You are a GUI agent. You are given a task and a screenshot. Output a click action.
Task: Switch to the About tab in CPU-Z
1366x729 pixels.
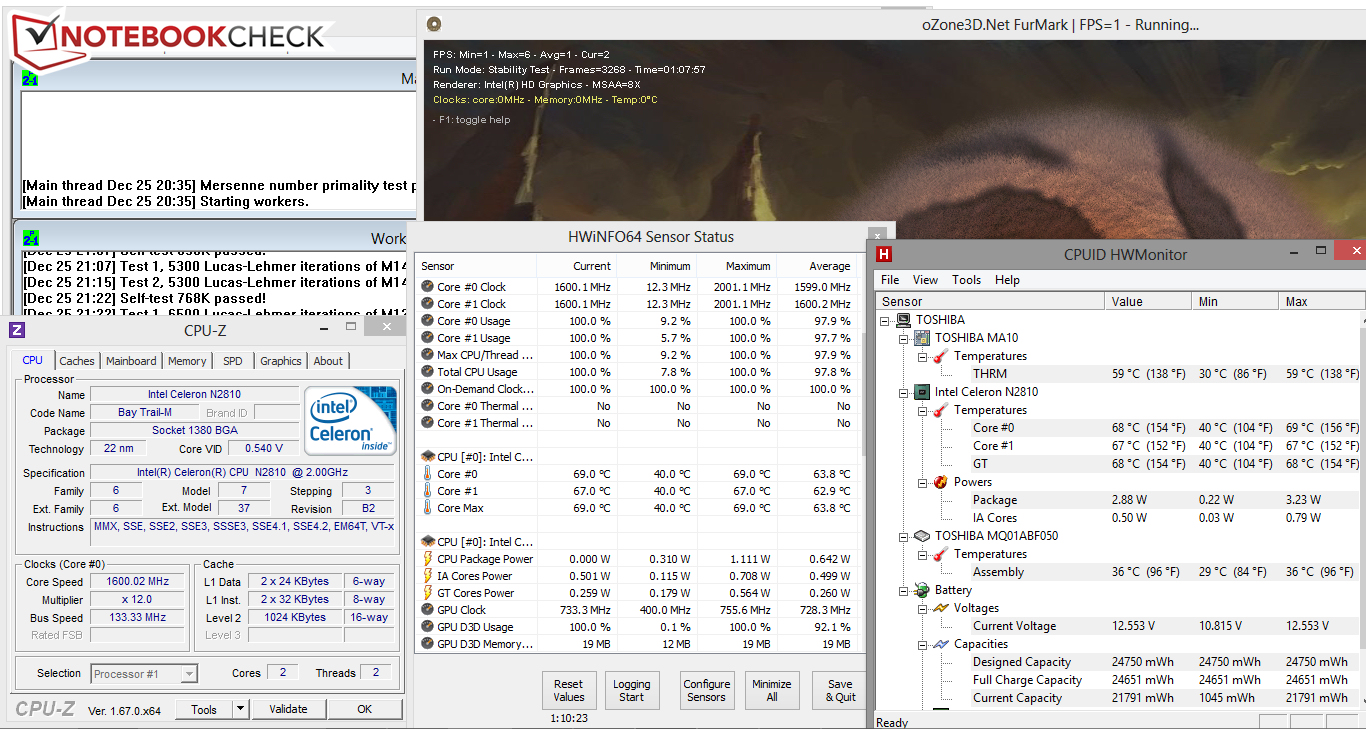click(328, 361)
